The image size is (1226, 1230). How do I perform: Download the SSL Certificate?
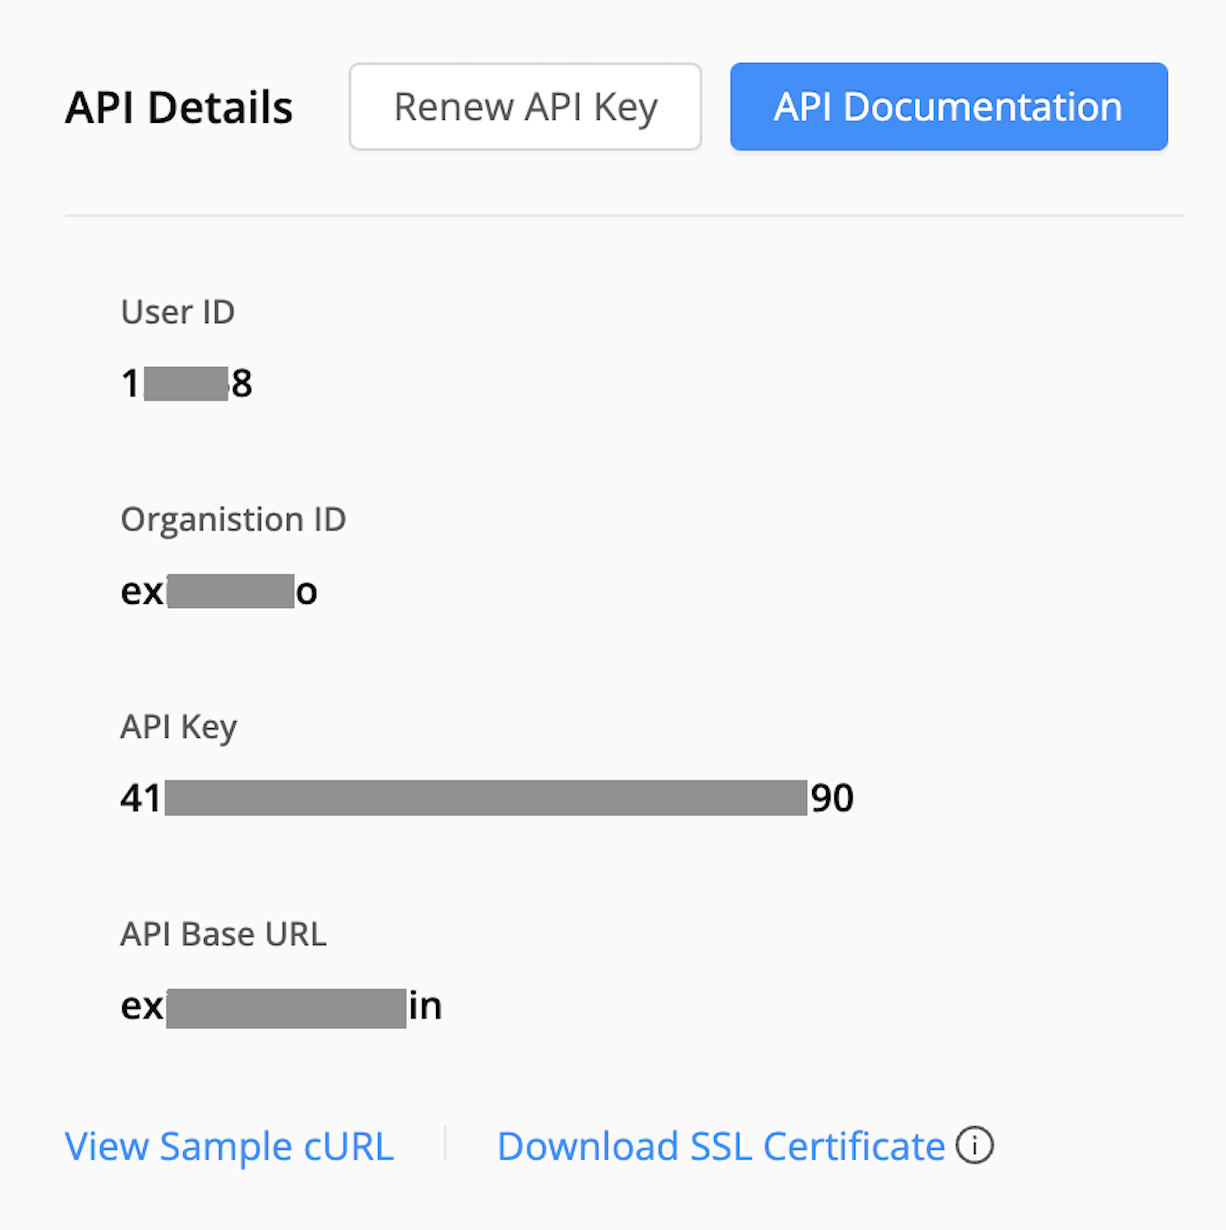point(720,1146)
